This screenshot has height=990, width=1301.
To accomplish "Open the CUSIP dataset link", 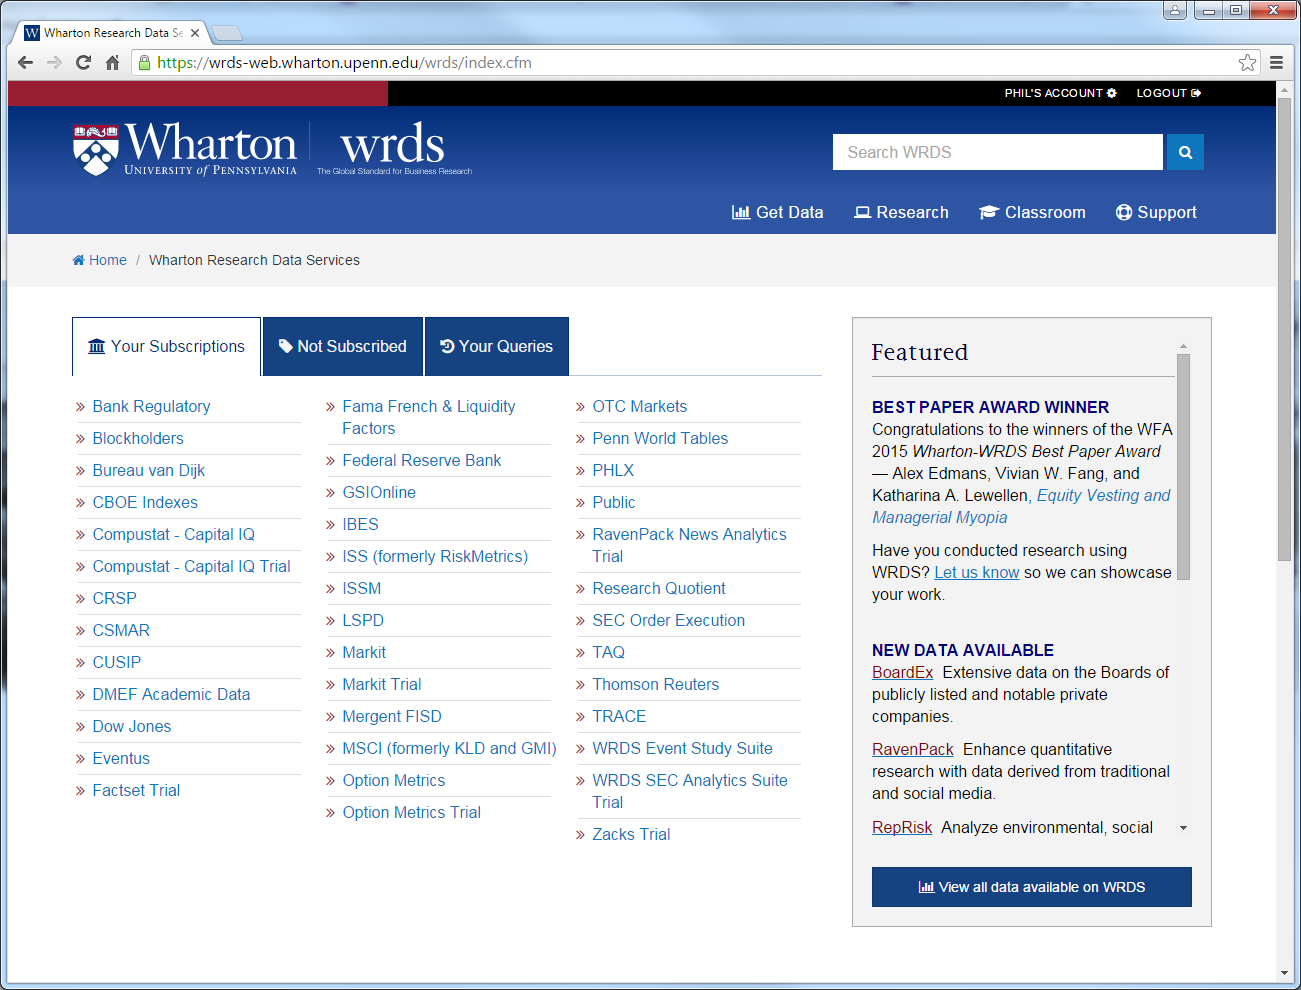I will (116, 662).
